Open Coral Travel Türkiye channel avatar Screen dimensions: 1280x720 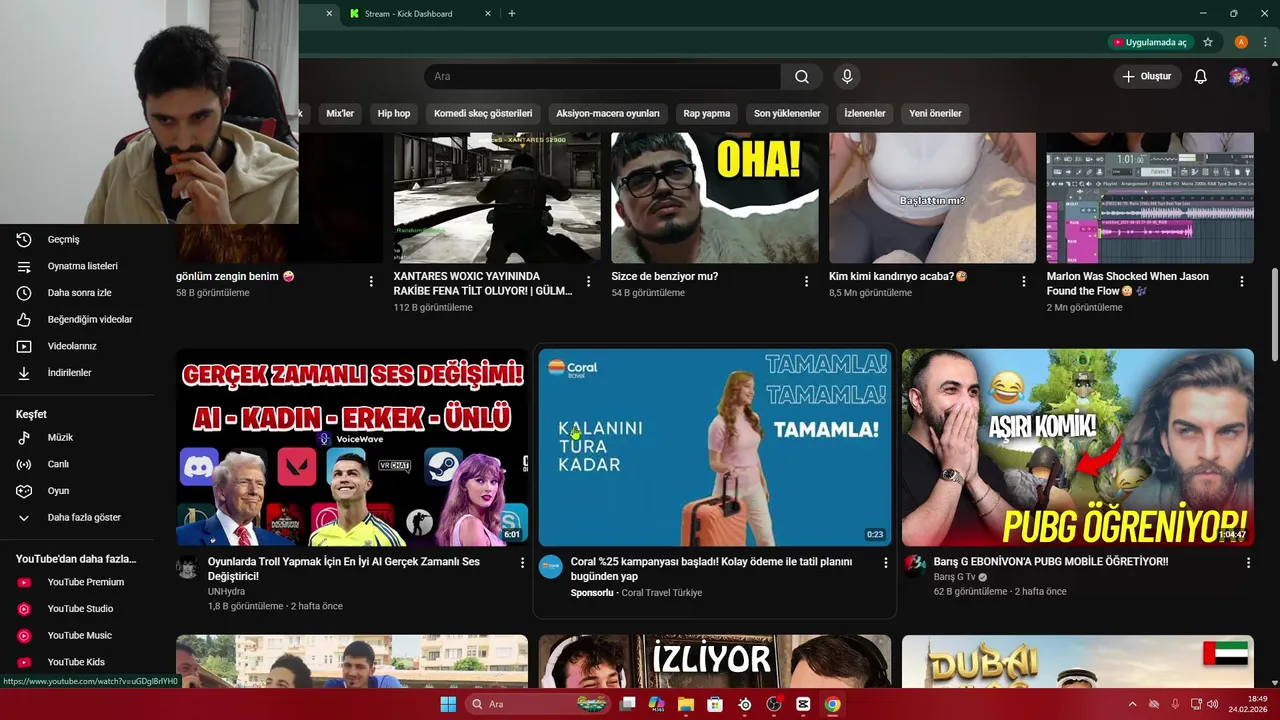(551, 568)
